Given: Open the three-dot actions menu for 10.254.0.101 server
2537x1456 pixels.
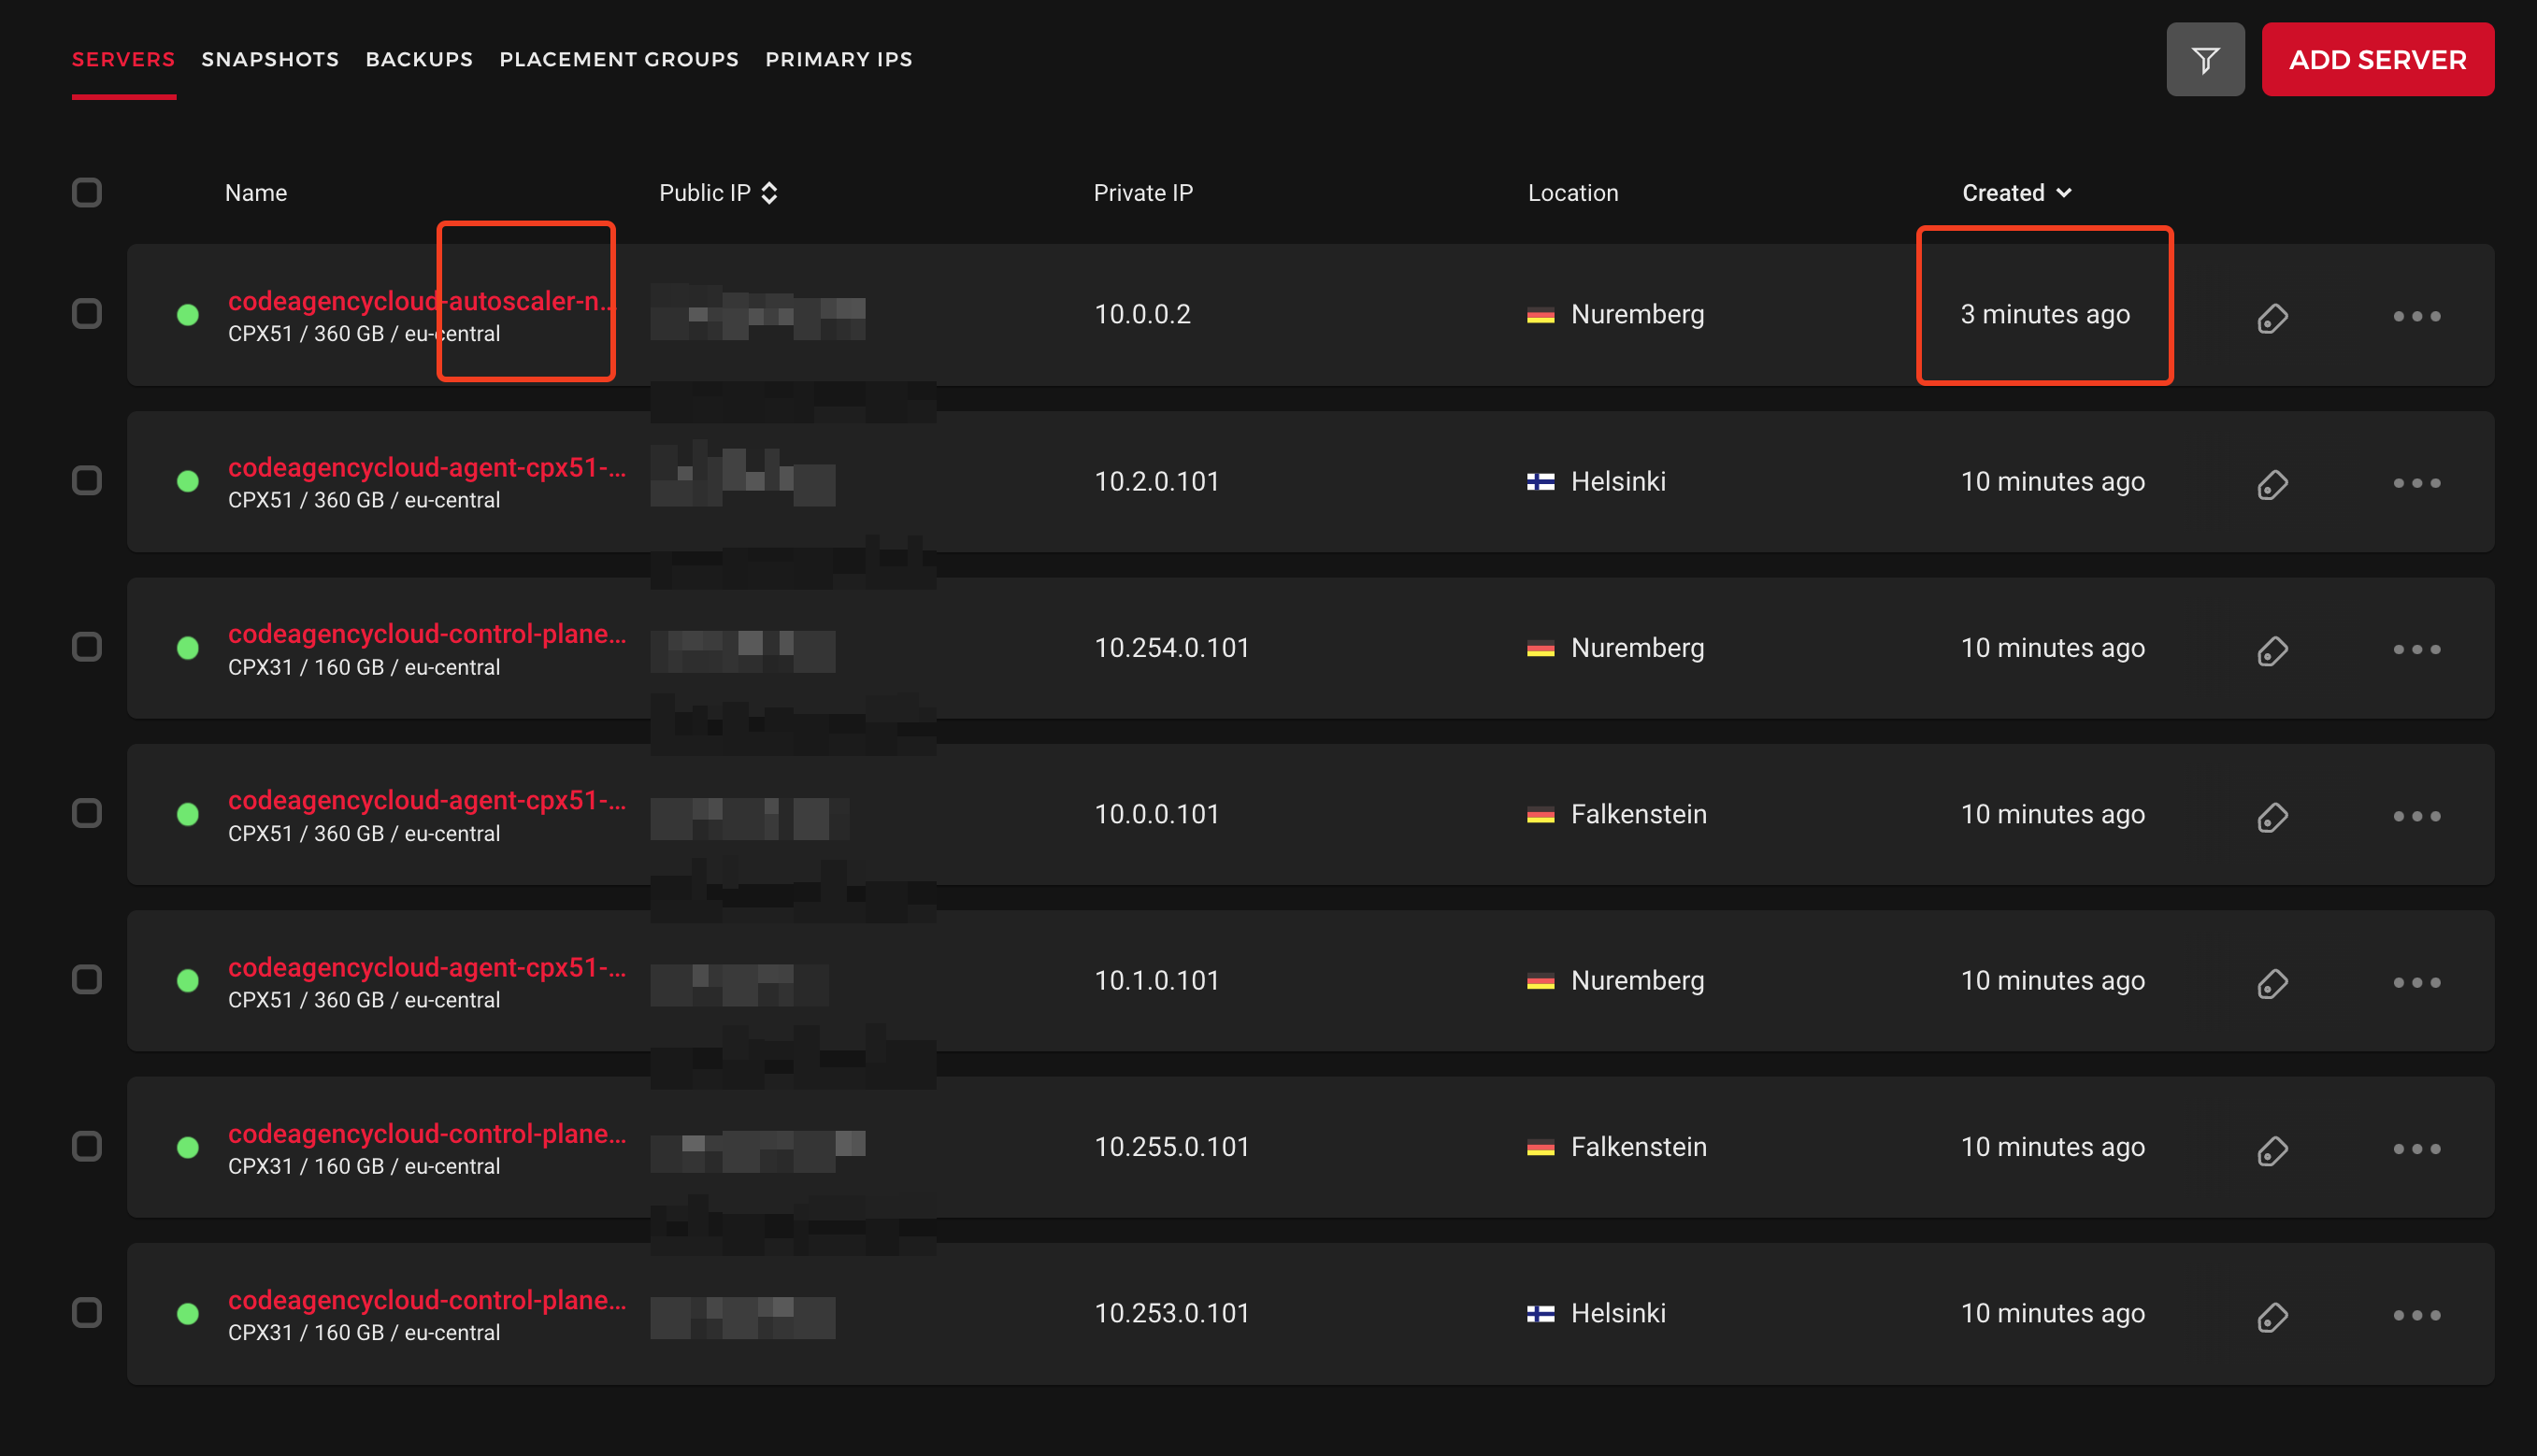Looking at the screenshot, I should [x=2417, y=648].
